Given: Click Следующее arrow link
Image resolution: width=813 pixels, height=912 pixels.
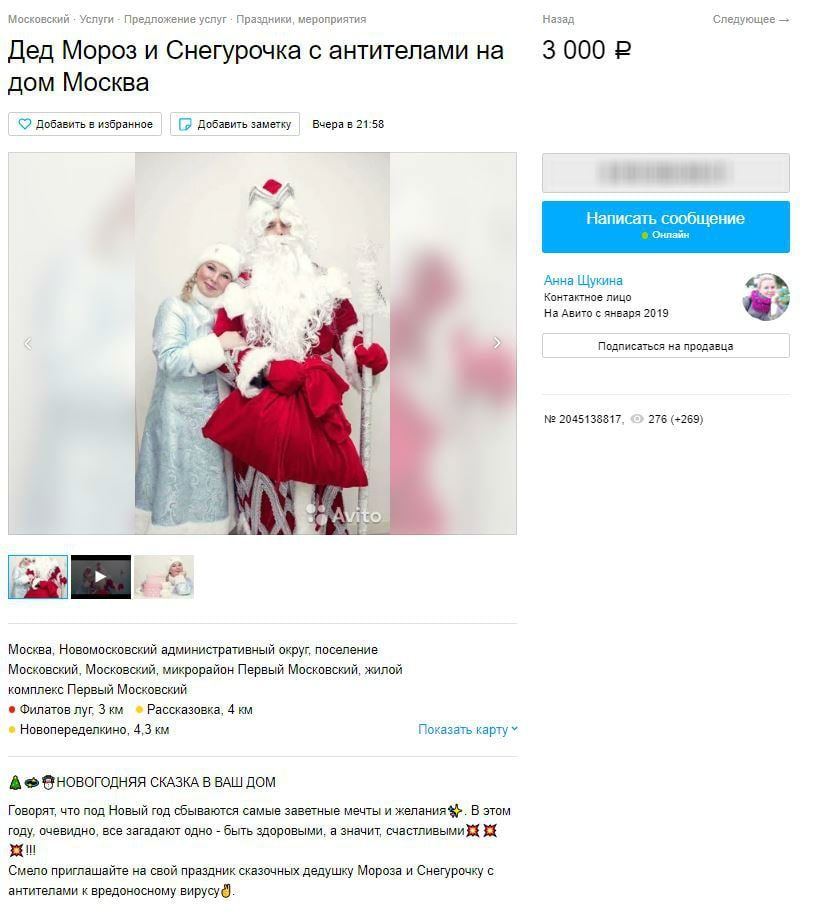Looking at the screenshot, I should pyautogui.click(x=751, y=19).
